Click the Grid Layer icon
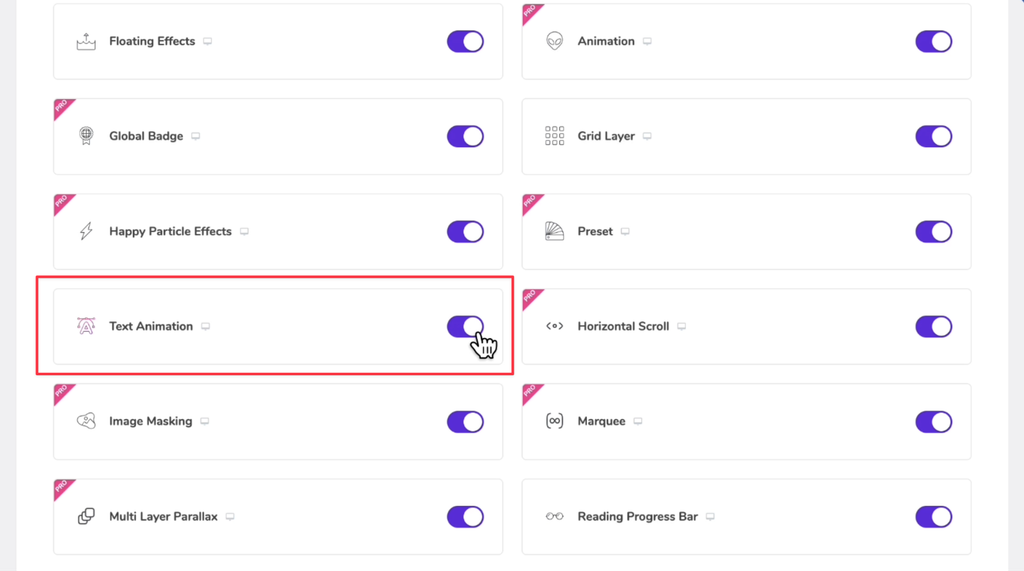 [554, 136]
